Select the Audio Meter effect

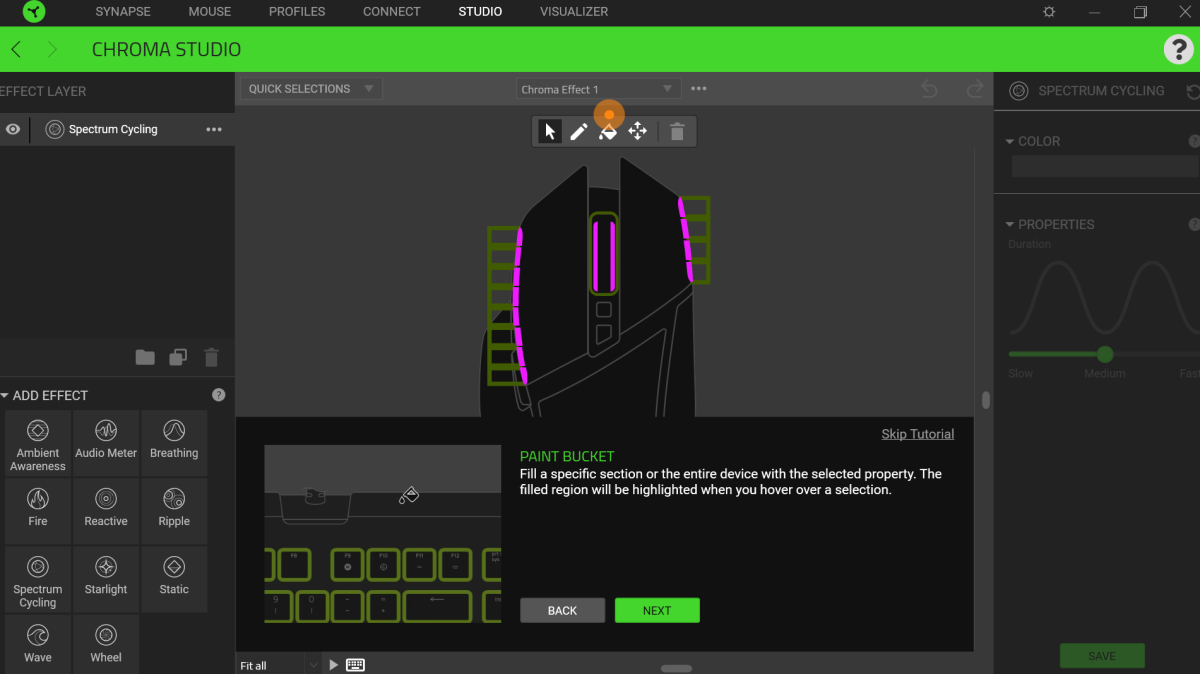point(105,442)
